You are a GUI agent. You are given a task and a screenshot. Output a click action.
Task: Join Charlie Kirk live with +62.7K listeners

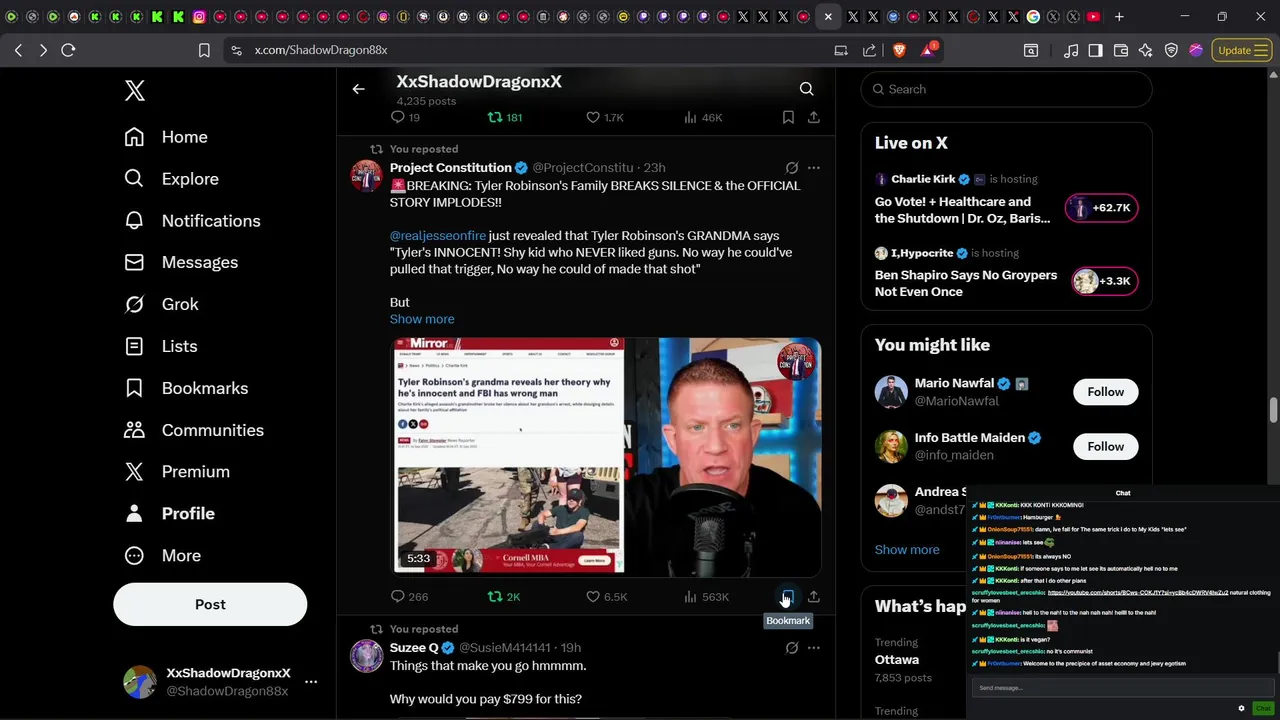[1101, 208]
